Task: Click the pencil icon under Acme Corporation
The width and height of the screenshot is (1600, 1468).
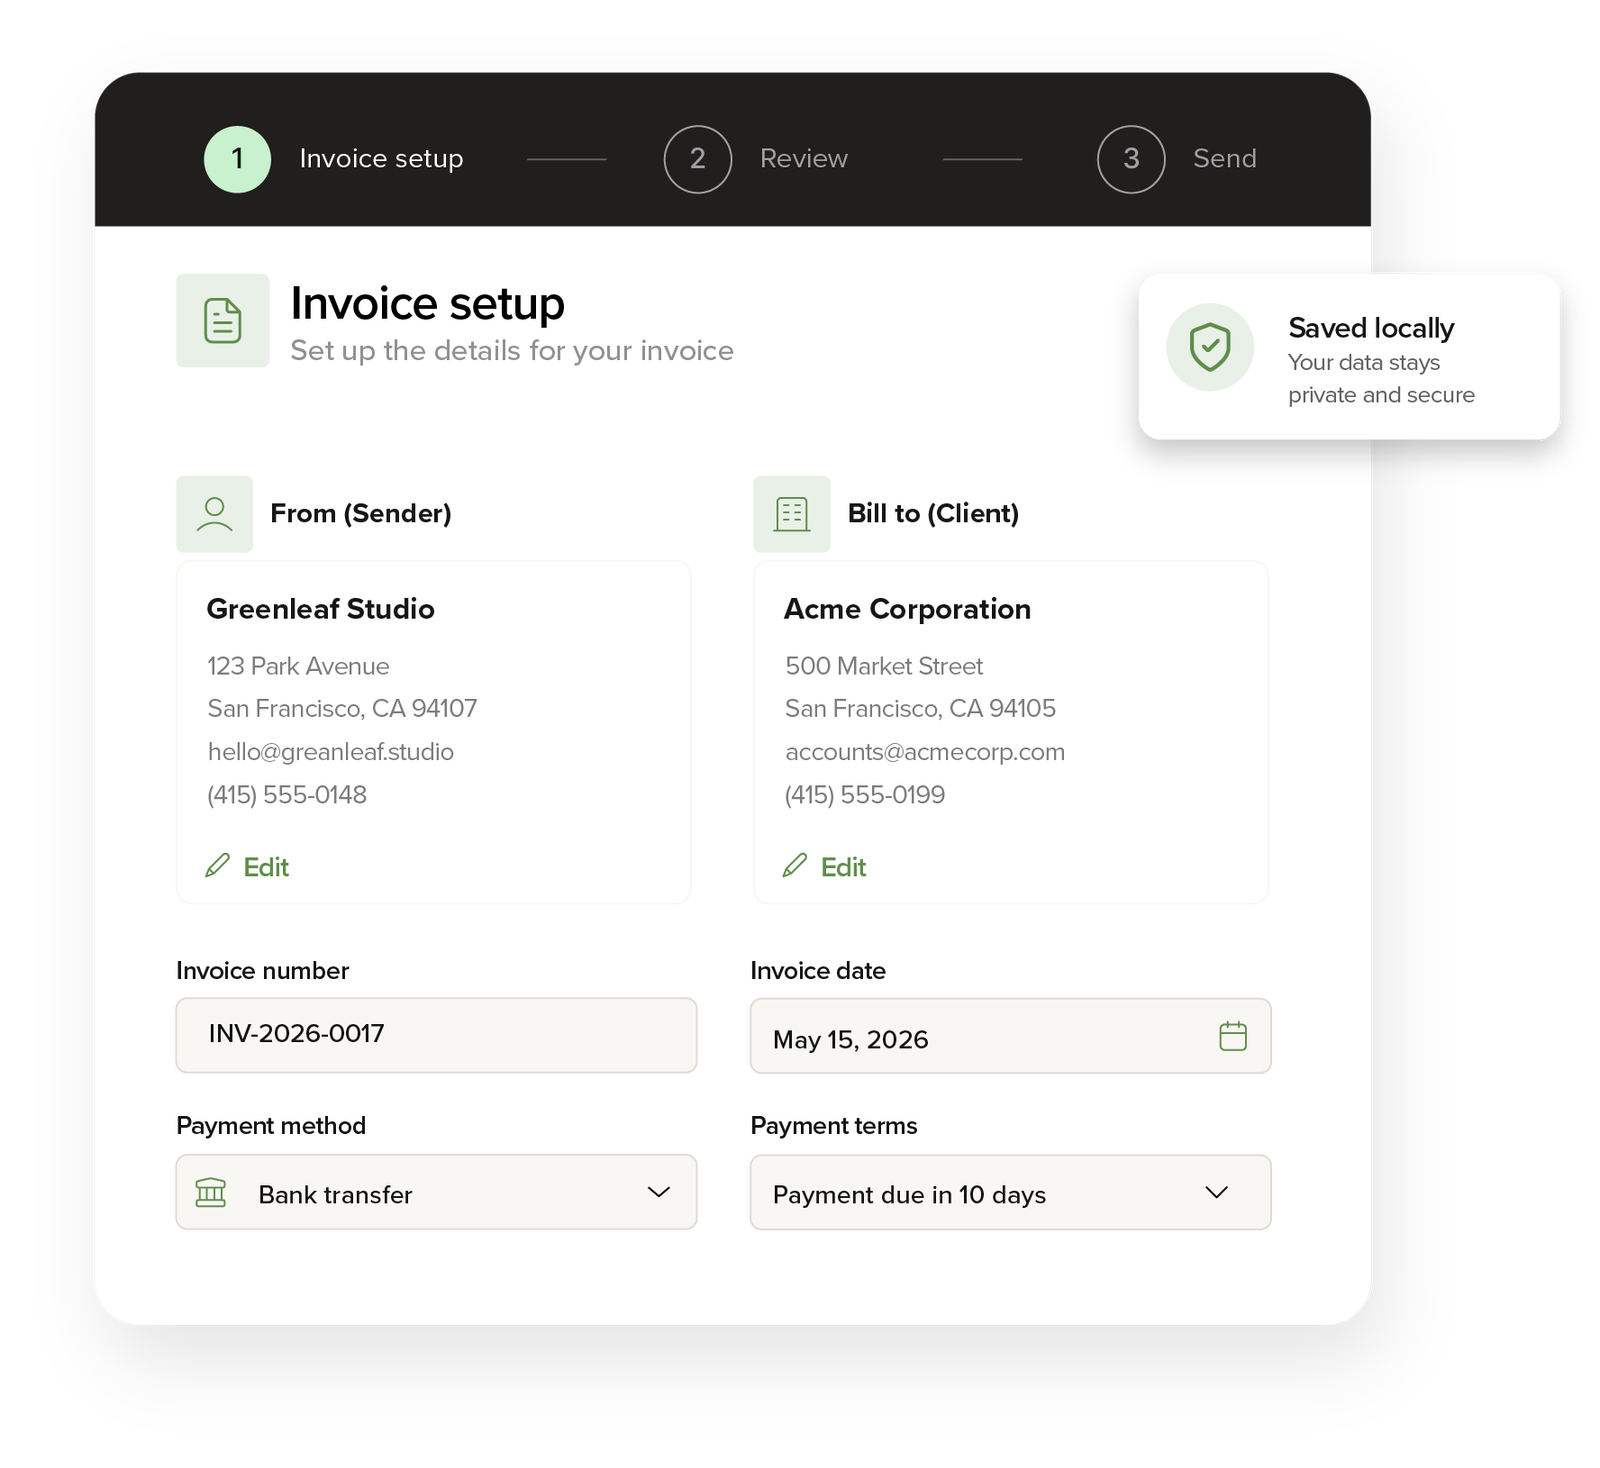Action: click(794, 865)
